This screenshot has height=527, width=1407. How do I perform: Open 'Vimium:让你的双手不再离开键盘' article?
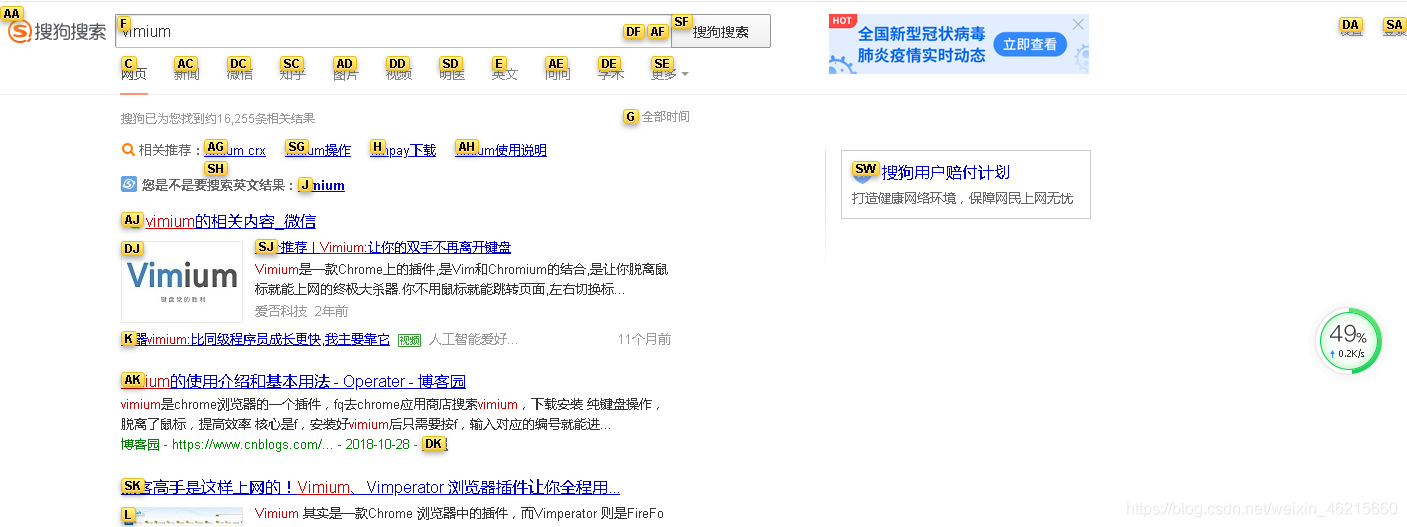tap(383, 247)
